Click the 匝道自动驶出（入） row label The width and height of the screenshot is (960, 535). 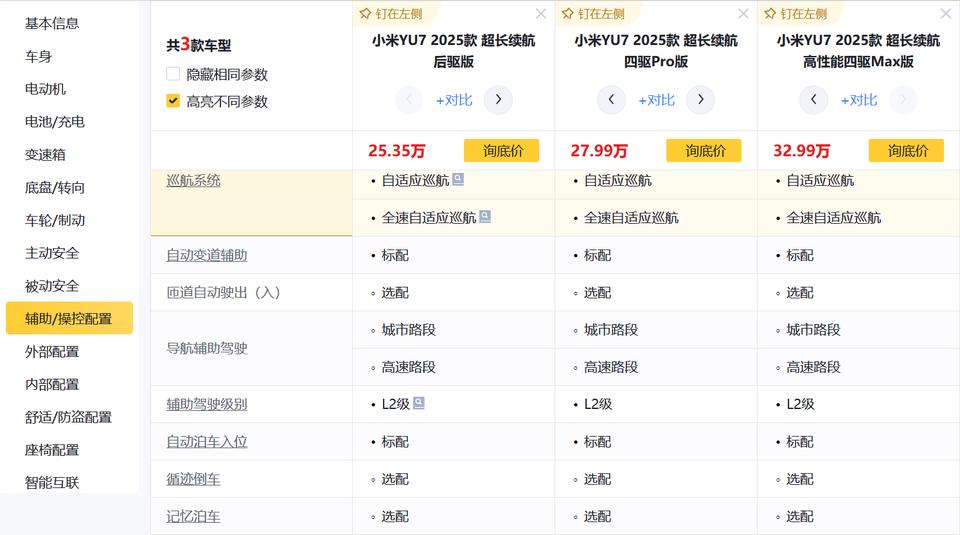pos(223,293)
